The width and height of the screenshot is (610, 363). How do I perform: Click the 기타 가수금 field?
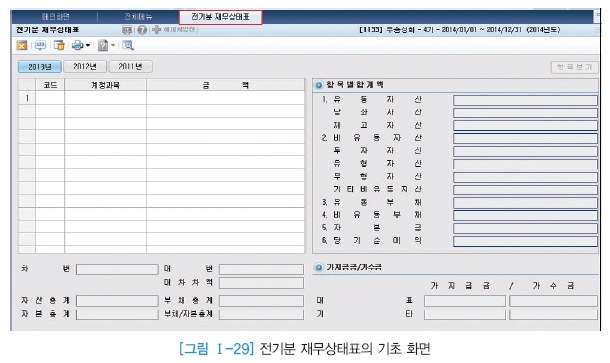point(553,314)
